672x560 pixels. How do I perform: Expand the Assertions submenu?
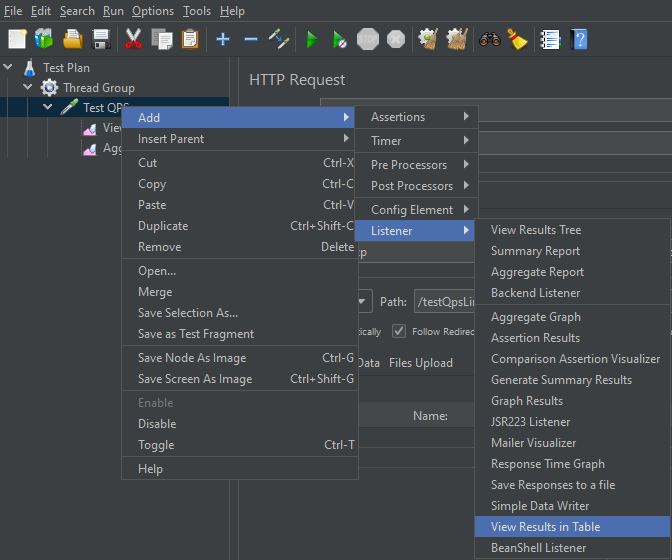point(416,117)
